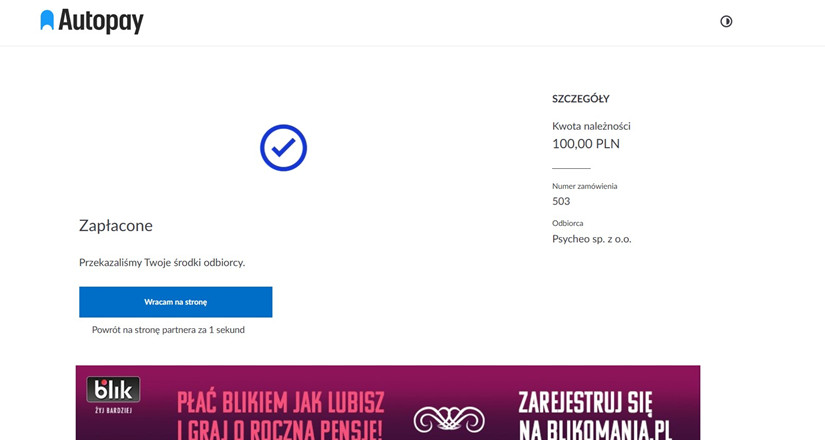Image resolution: width=825 pixels, height=440 pixels.
Task: Click the 'Wracam na stronę' button
Action: pos(176,302)
